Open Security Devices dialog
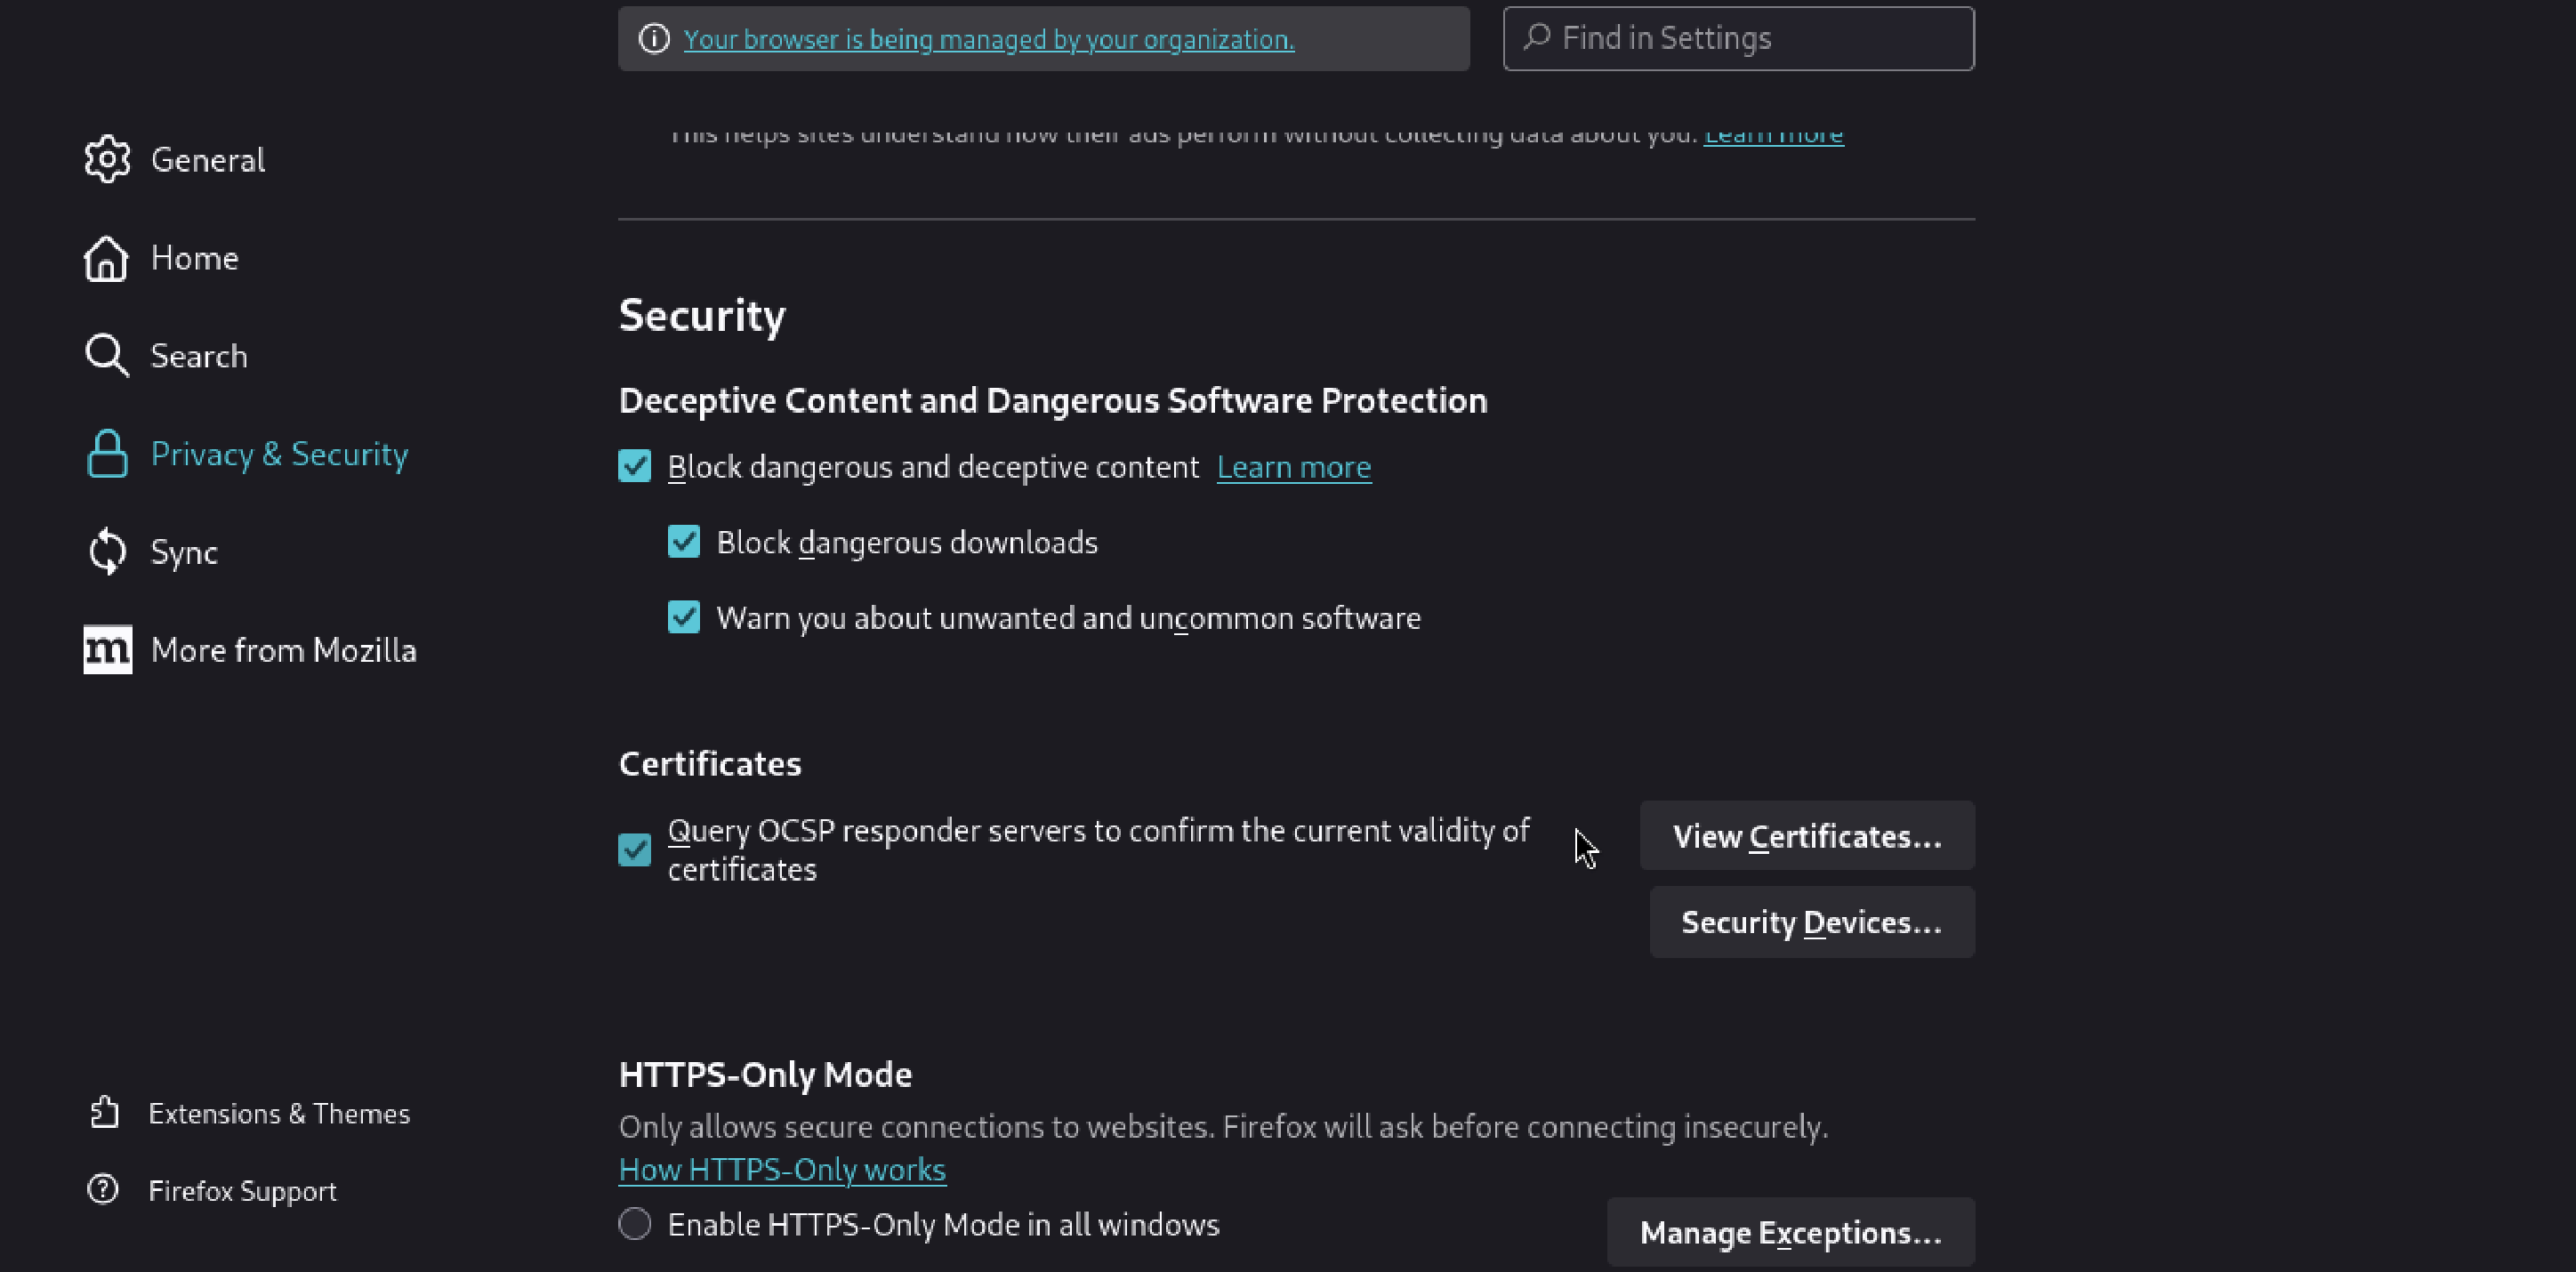Viewport: 2576px width, 1272px height. tap(1811, 922)
